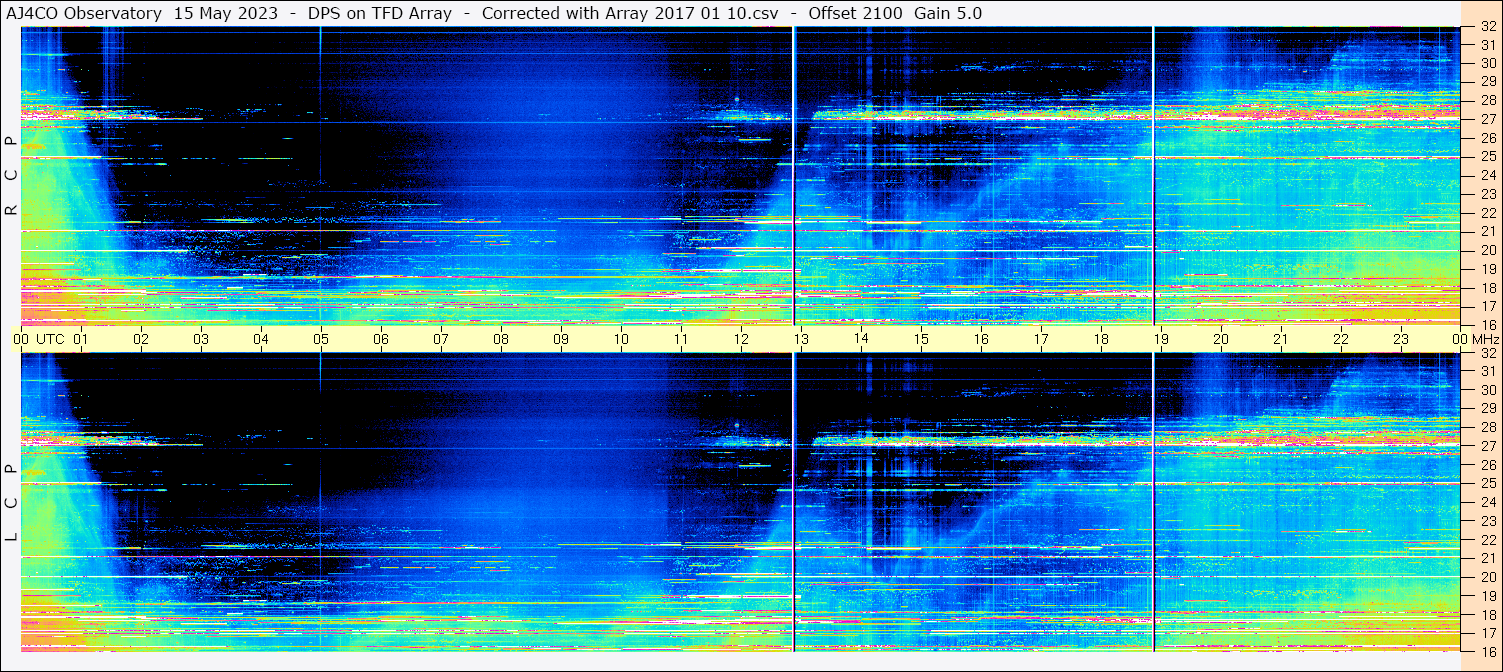The image size is (1503, 672).
Task: Click 20 MHz label on upper RCP scale
Action: point(1487,250)
